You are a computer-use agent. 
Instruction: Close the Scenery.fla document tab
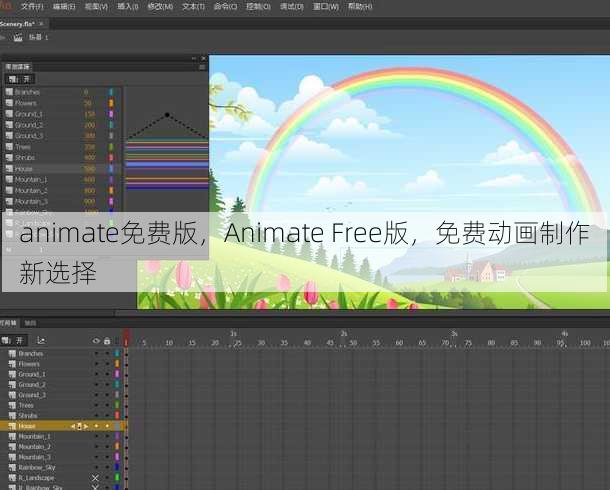pos(41,24)
